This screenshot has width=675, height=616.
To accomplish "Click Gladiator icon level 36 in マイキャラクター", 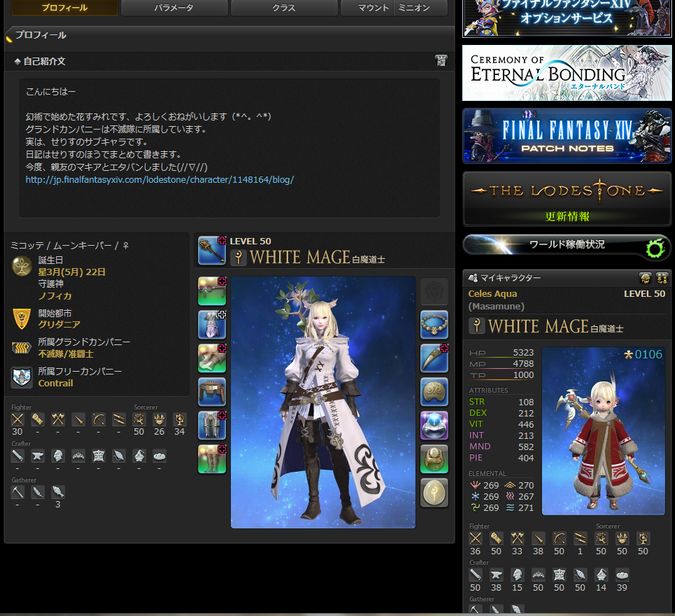I will point(475,538).
